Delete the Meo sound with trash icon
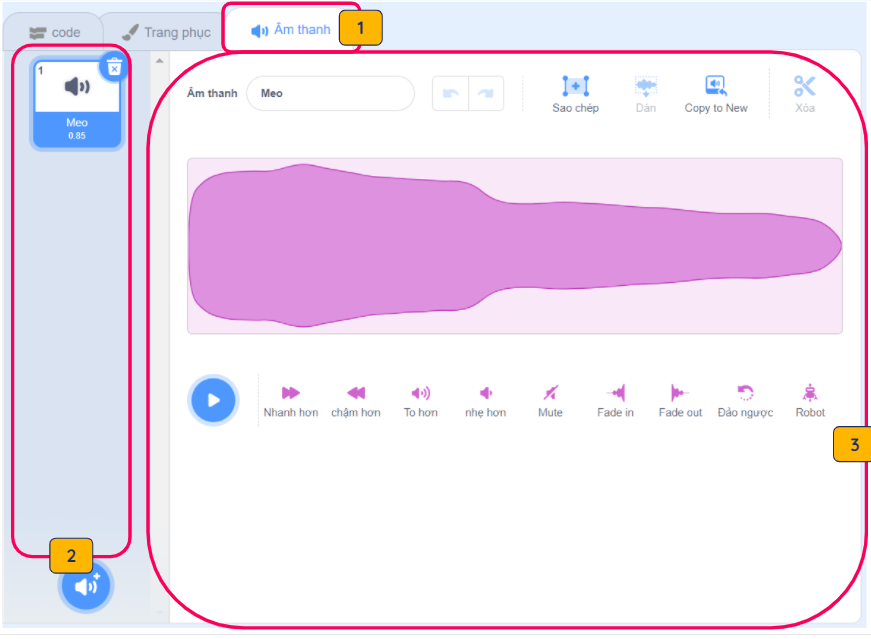The height and width of the screenshot is (639, 871). [114, 68]
